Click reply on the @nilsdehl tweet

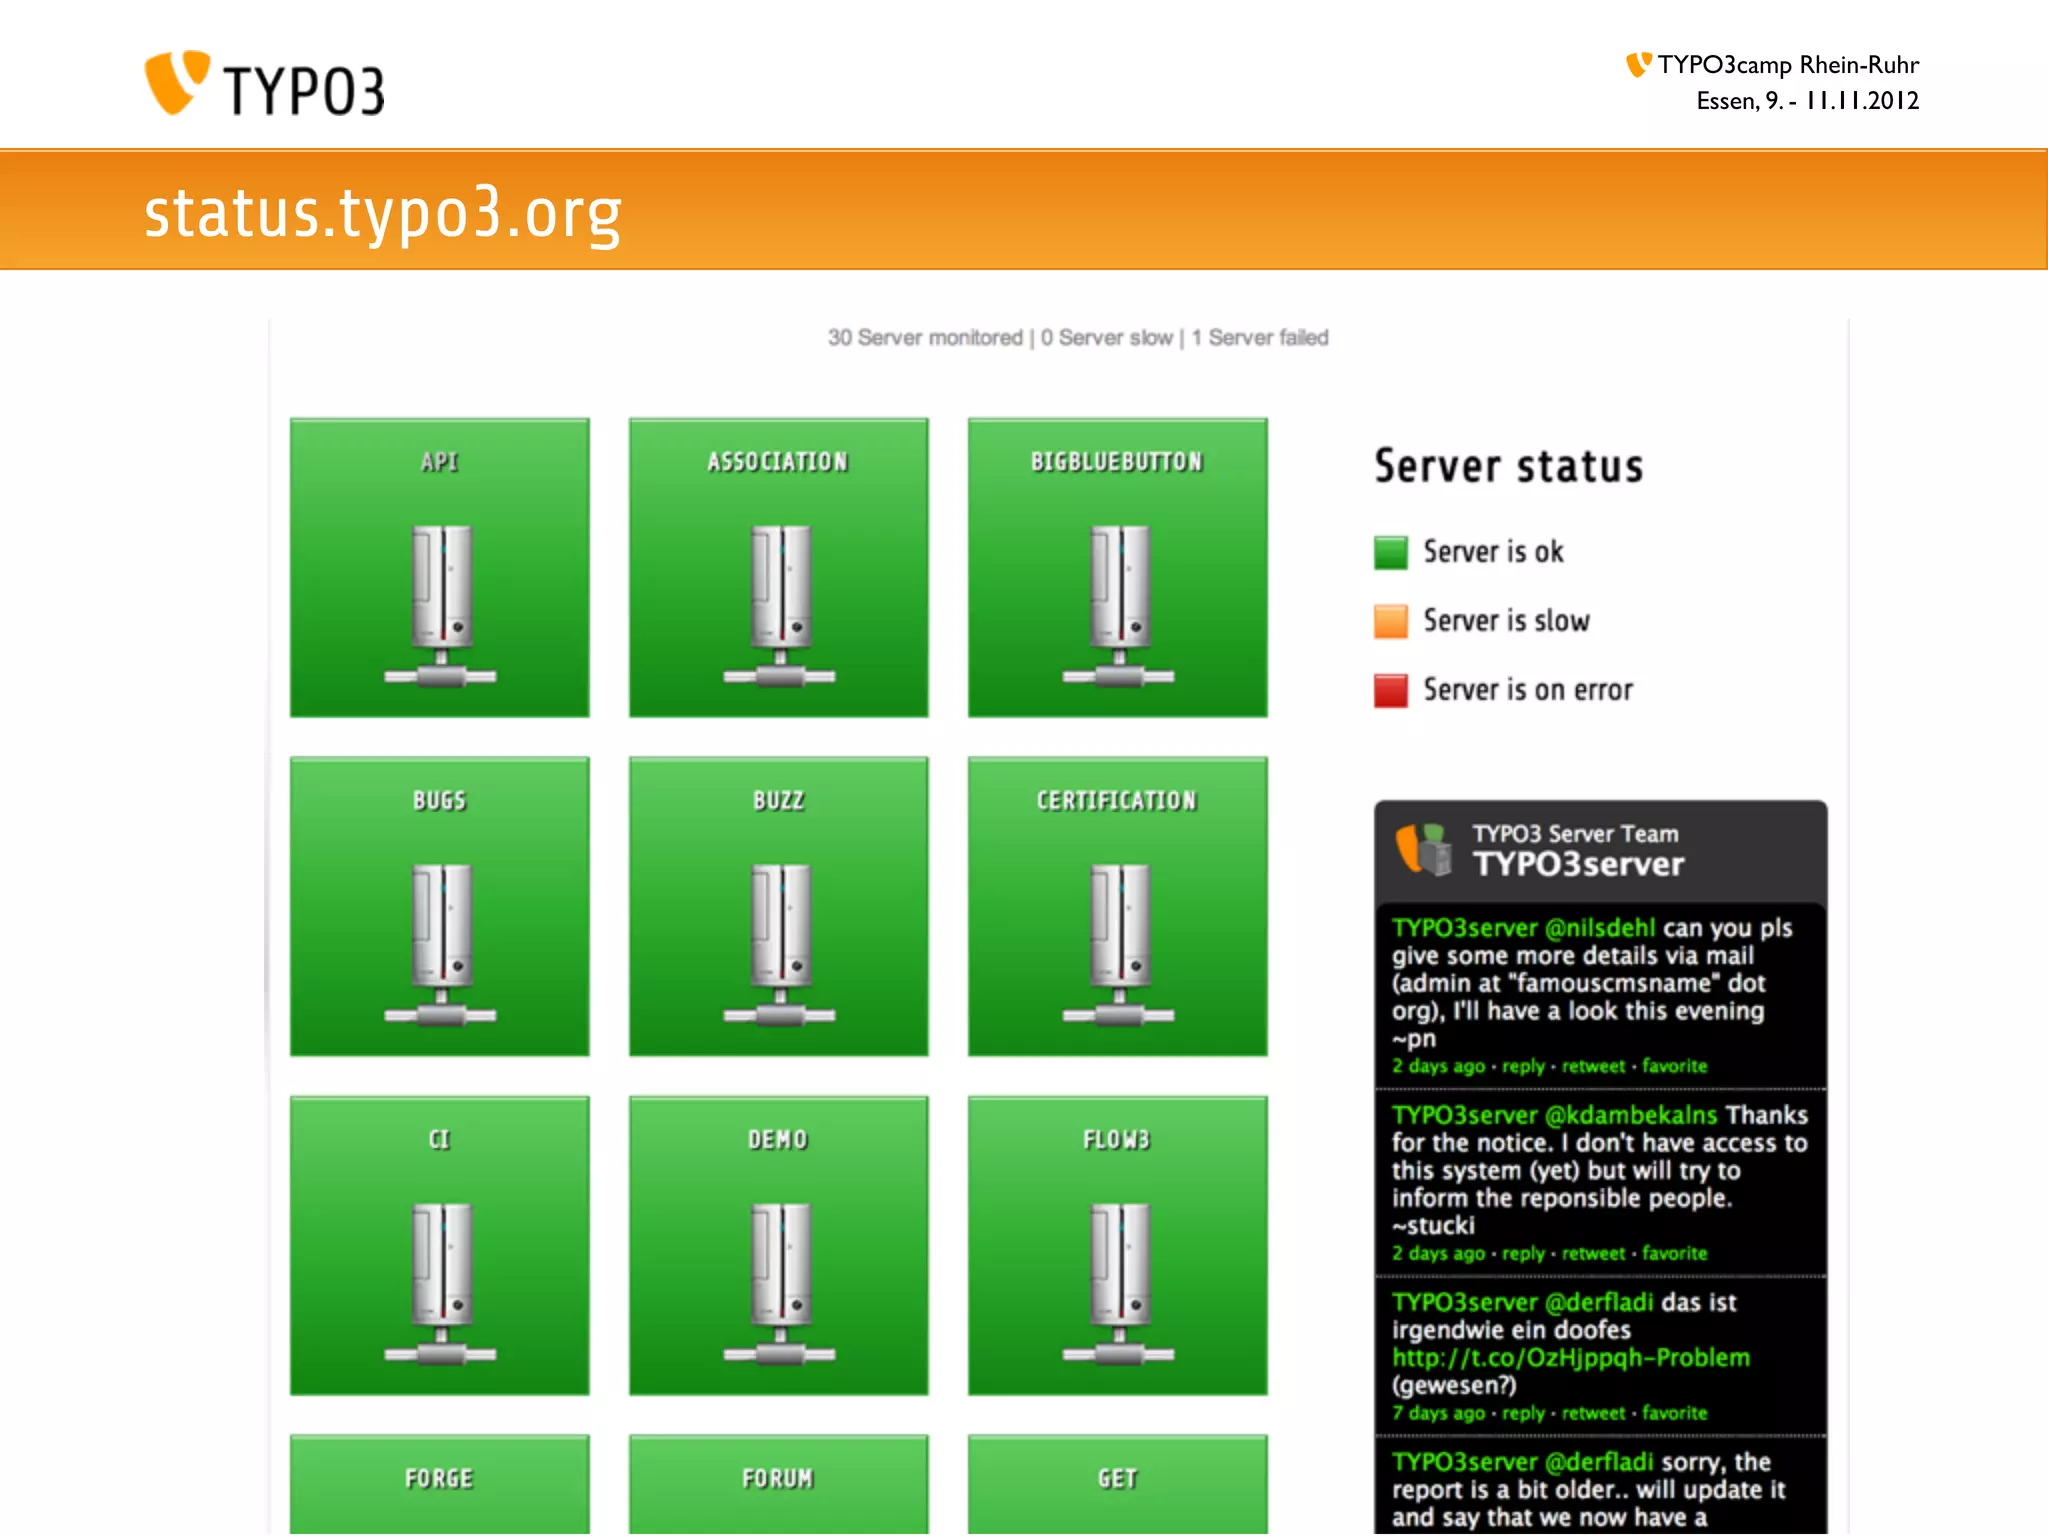1524,1066
